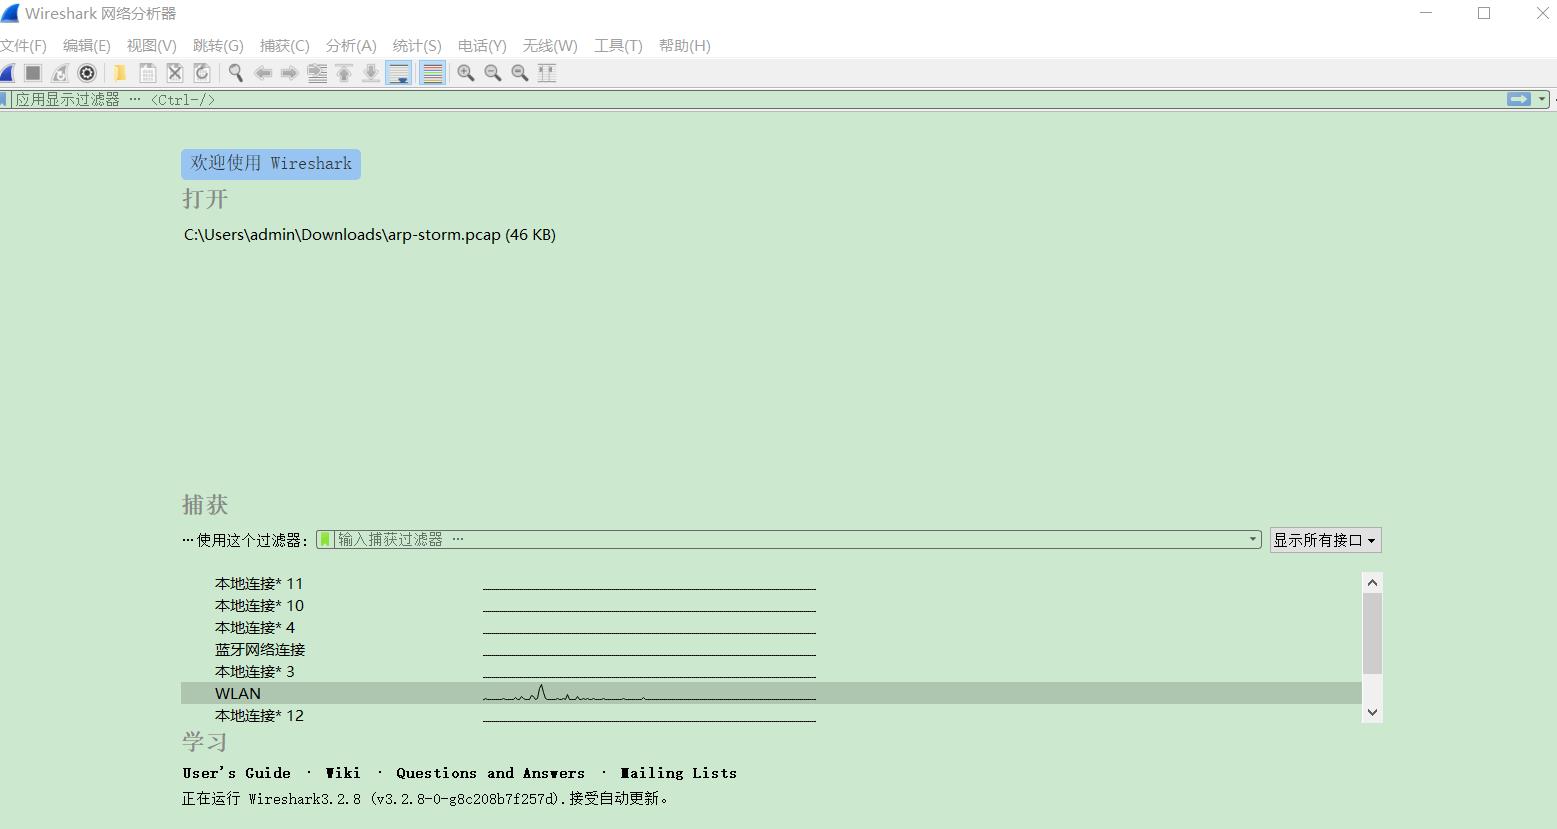Go to previous packet arrow icon

(x=263, y=73)
